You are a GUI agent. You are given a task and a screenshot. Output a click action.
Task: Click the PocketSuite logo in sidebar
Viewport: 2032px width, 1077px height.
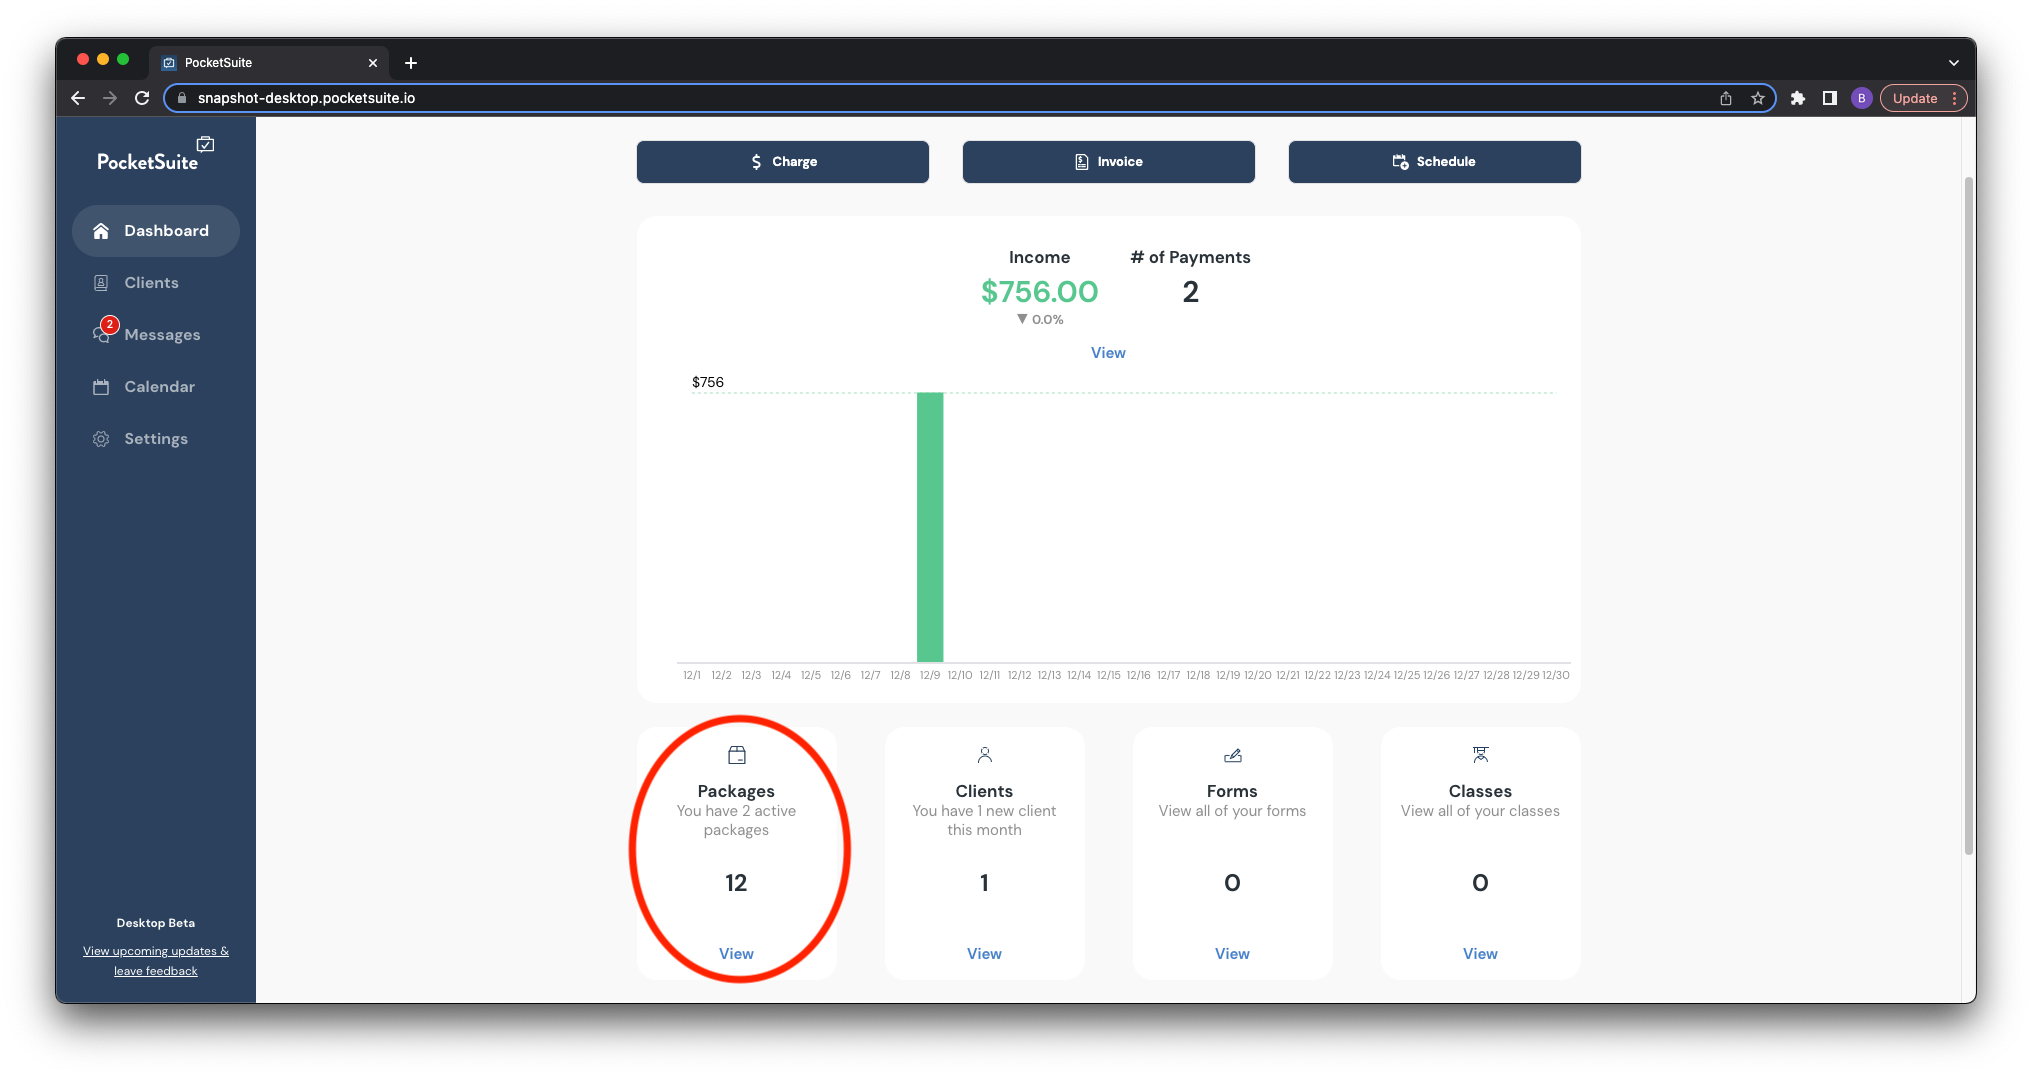pyautogui.click(x=155, y=156)
